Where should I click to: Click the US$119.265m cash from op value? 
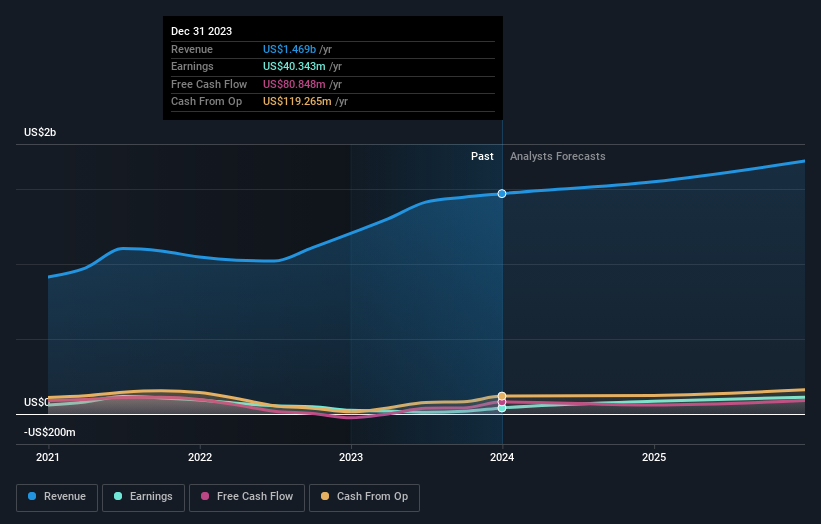(297, 102)
